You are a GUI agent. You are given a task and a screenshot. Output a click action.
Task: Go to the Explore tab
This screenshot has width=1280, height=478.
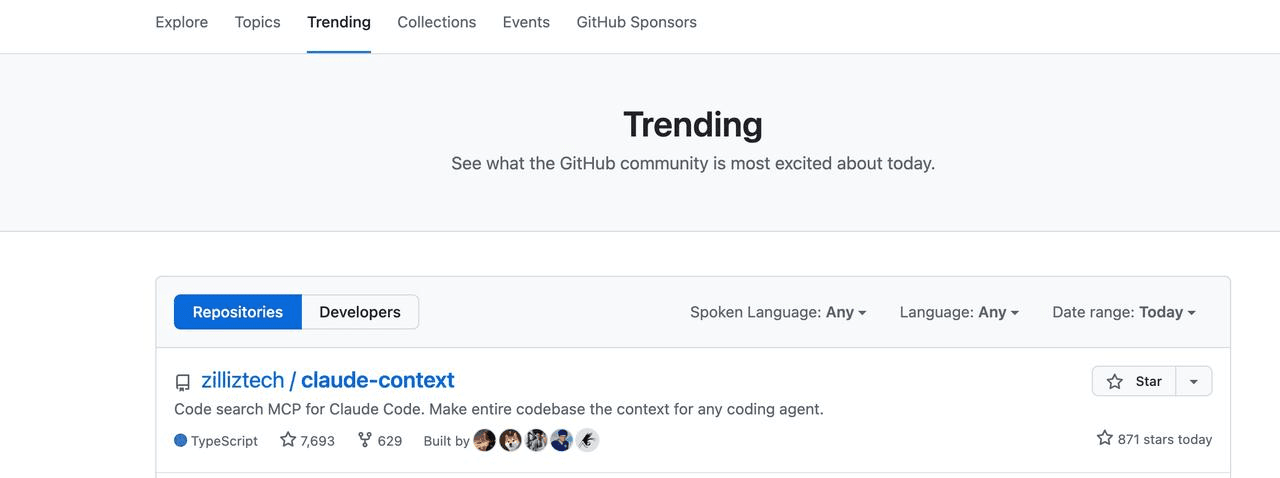point(182,22)
